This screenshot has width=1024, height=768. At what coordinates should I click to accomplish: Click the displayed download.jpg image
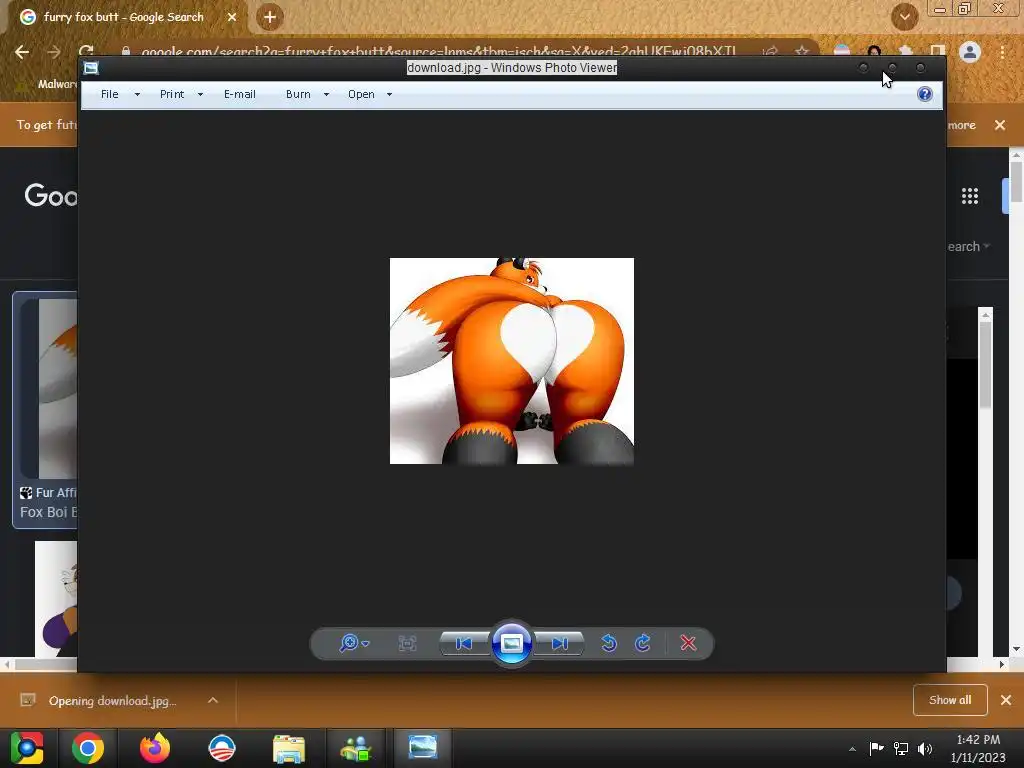pos(511,360)
